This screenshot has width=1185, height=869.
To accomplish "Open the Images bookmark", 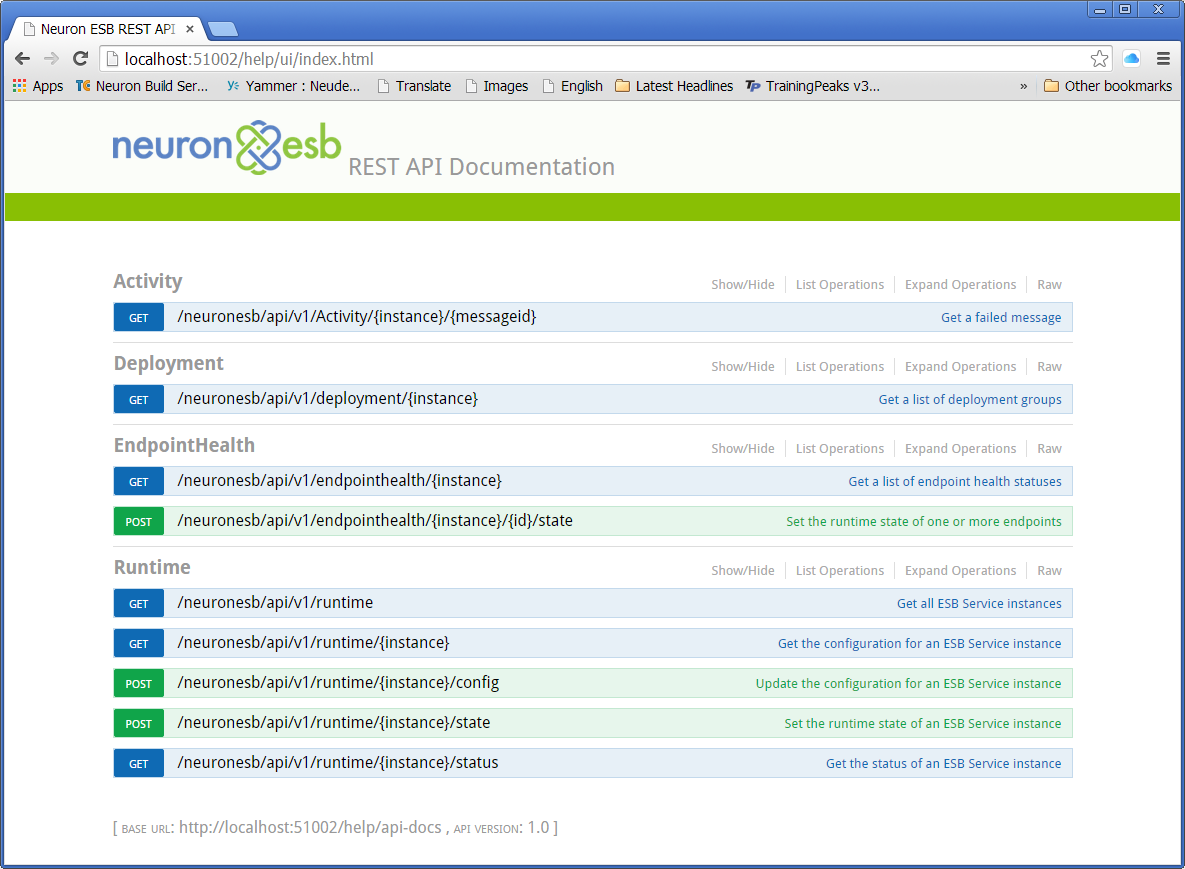I will (497, 86).
